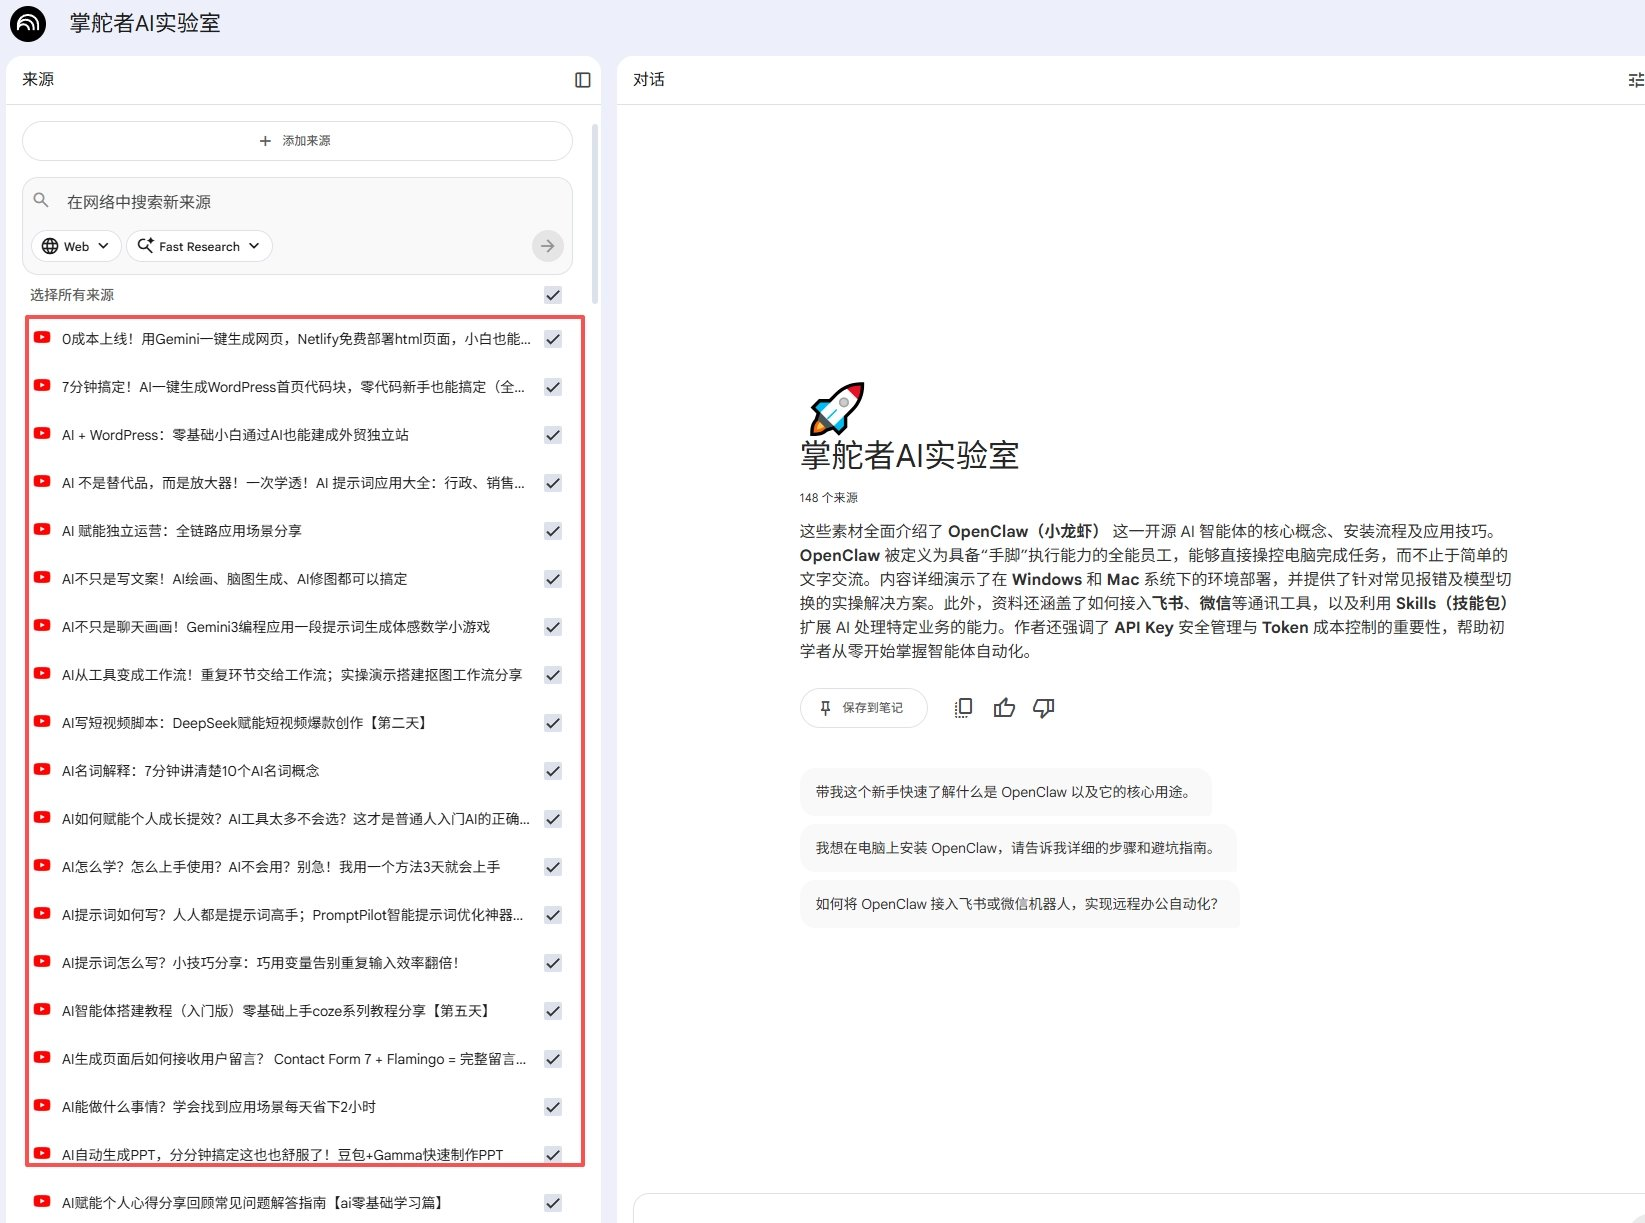Viewport: 1645px width, 1223px height.
Task: Click 保存到笔记 button
Action: click(863, 708)
